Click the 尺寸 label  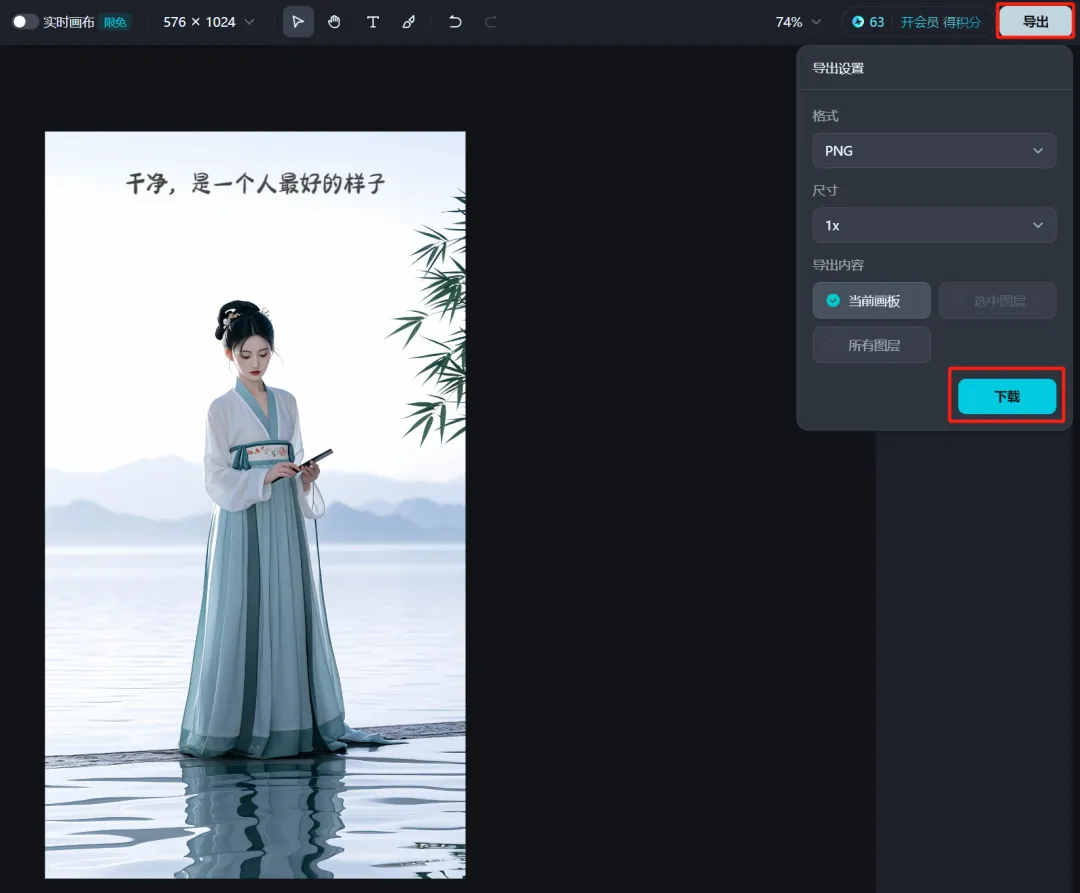[825, 190]
